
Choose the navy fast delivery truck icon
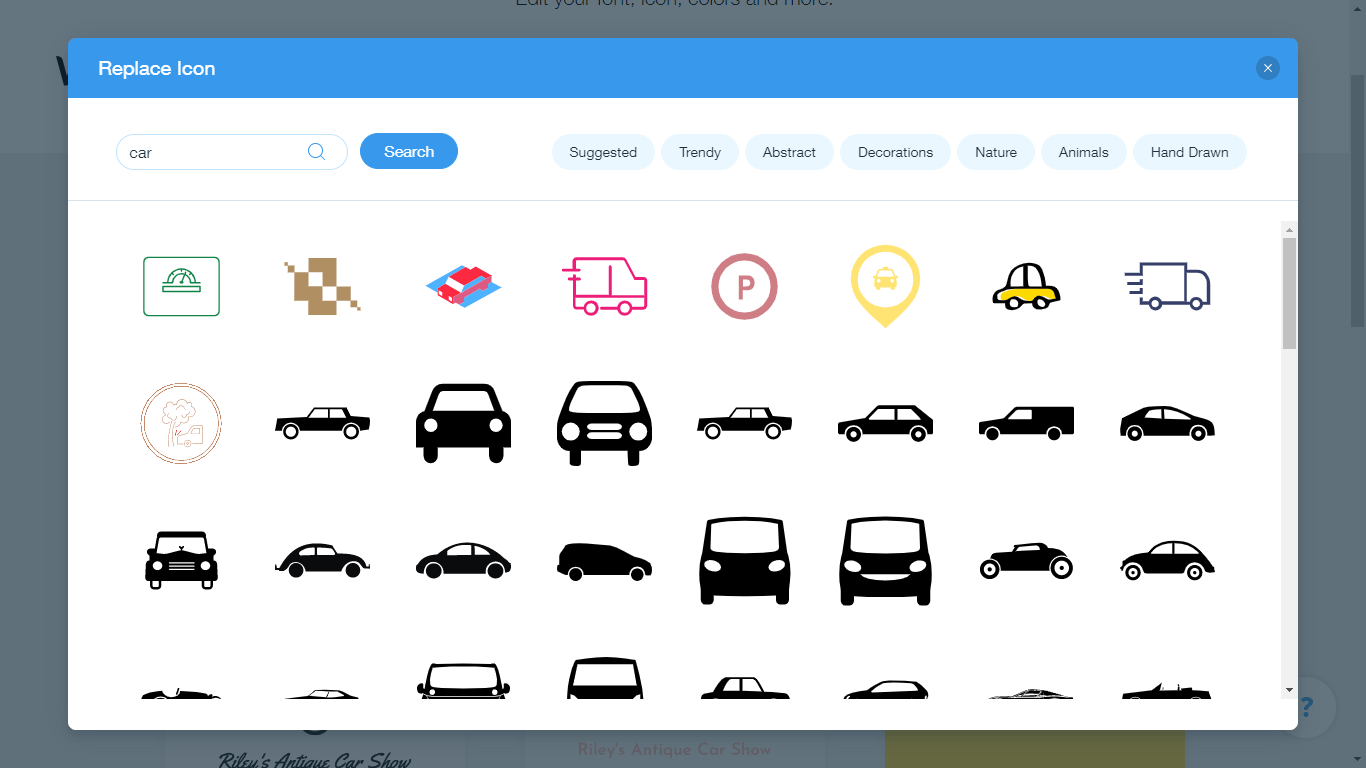pyautogui.click(x=1167, y=286)
